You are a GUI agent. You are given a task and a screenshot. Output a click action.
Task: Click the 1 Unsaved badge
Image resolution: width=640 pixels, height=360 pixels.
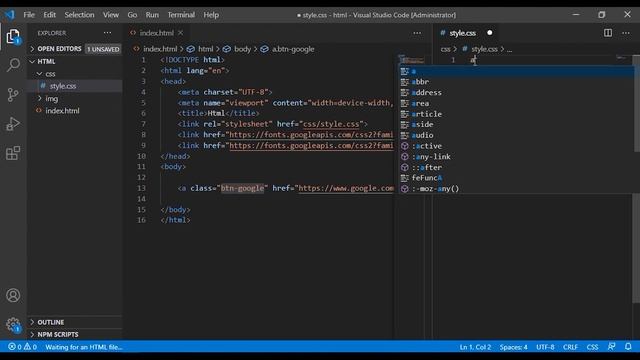(103, 49)
